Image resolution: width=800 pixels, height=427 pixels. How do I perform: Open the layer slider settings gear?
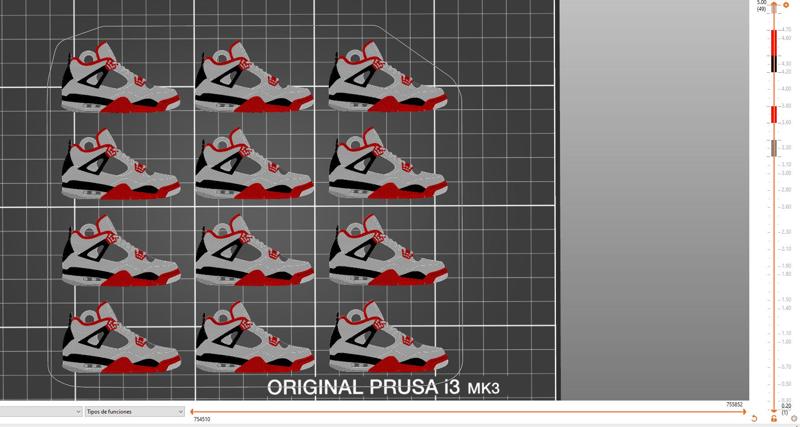[793, 418]
